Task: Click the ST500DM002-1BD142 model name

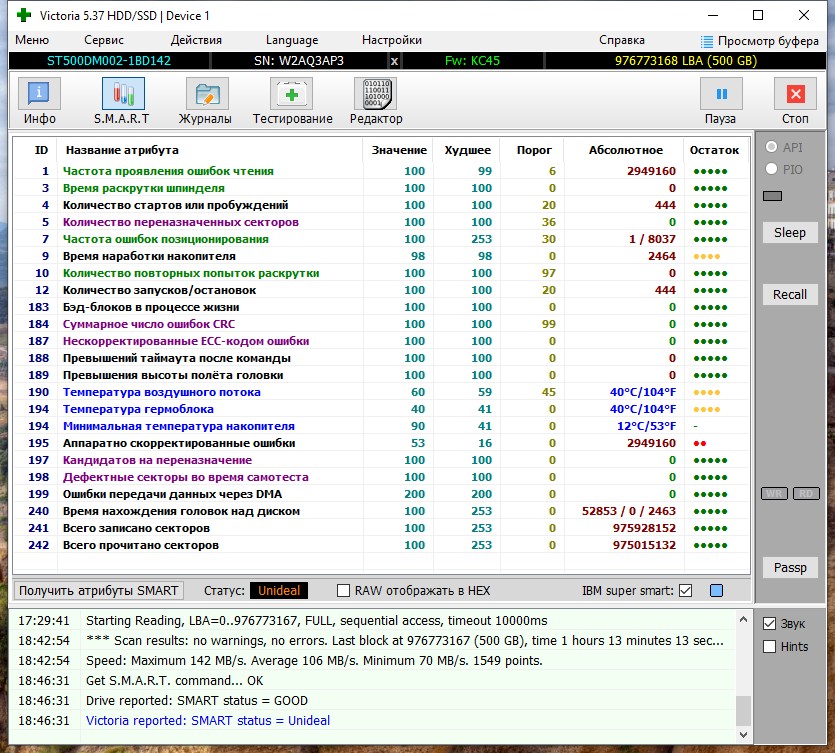Action: [x=109, y=61]
